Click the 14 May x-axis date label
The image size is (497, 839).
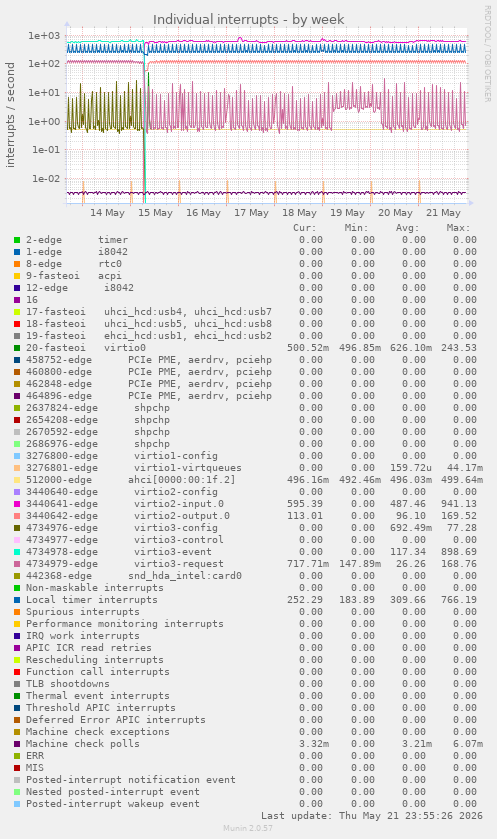108,213
